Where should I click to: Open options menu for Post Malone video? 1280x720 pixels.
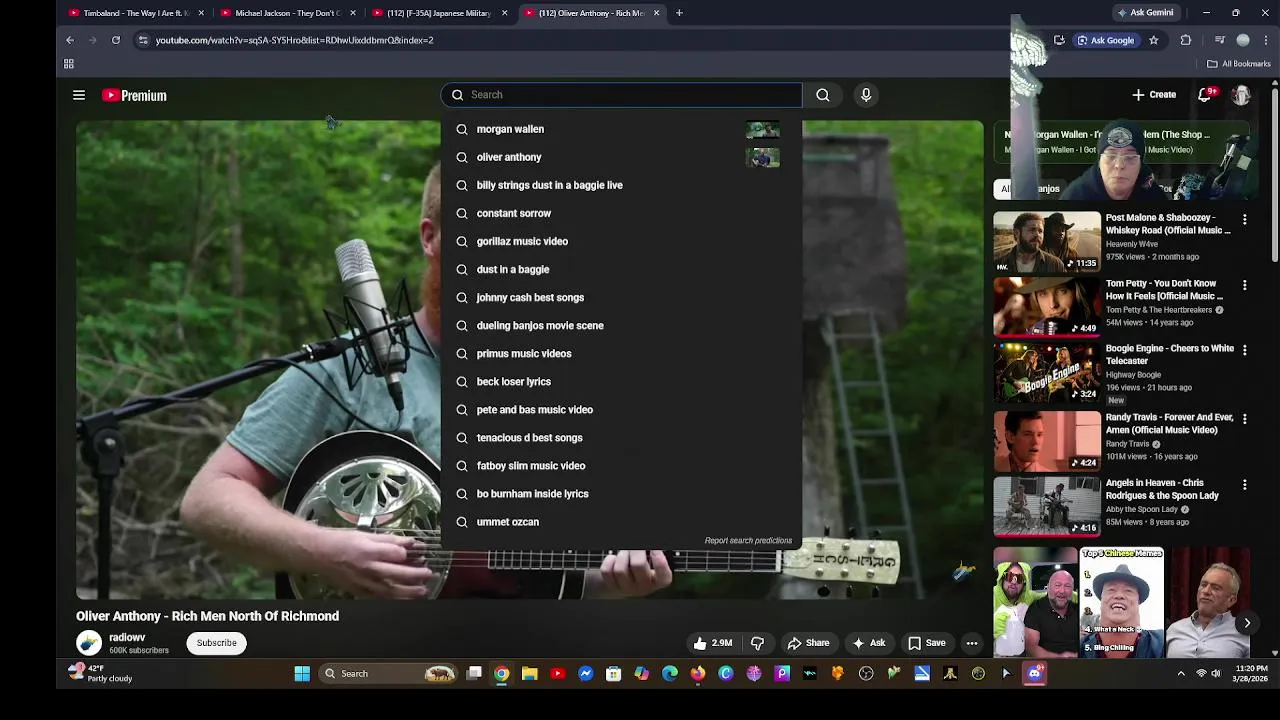(1245, 219)
